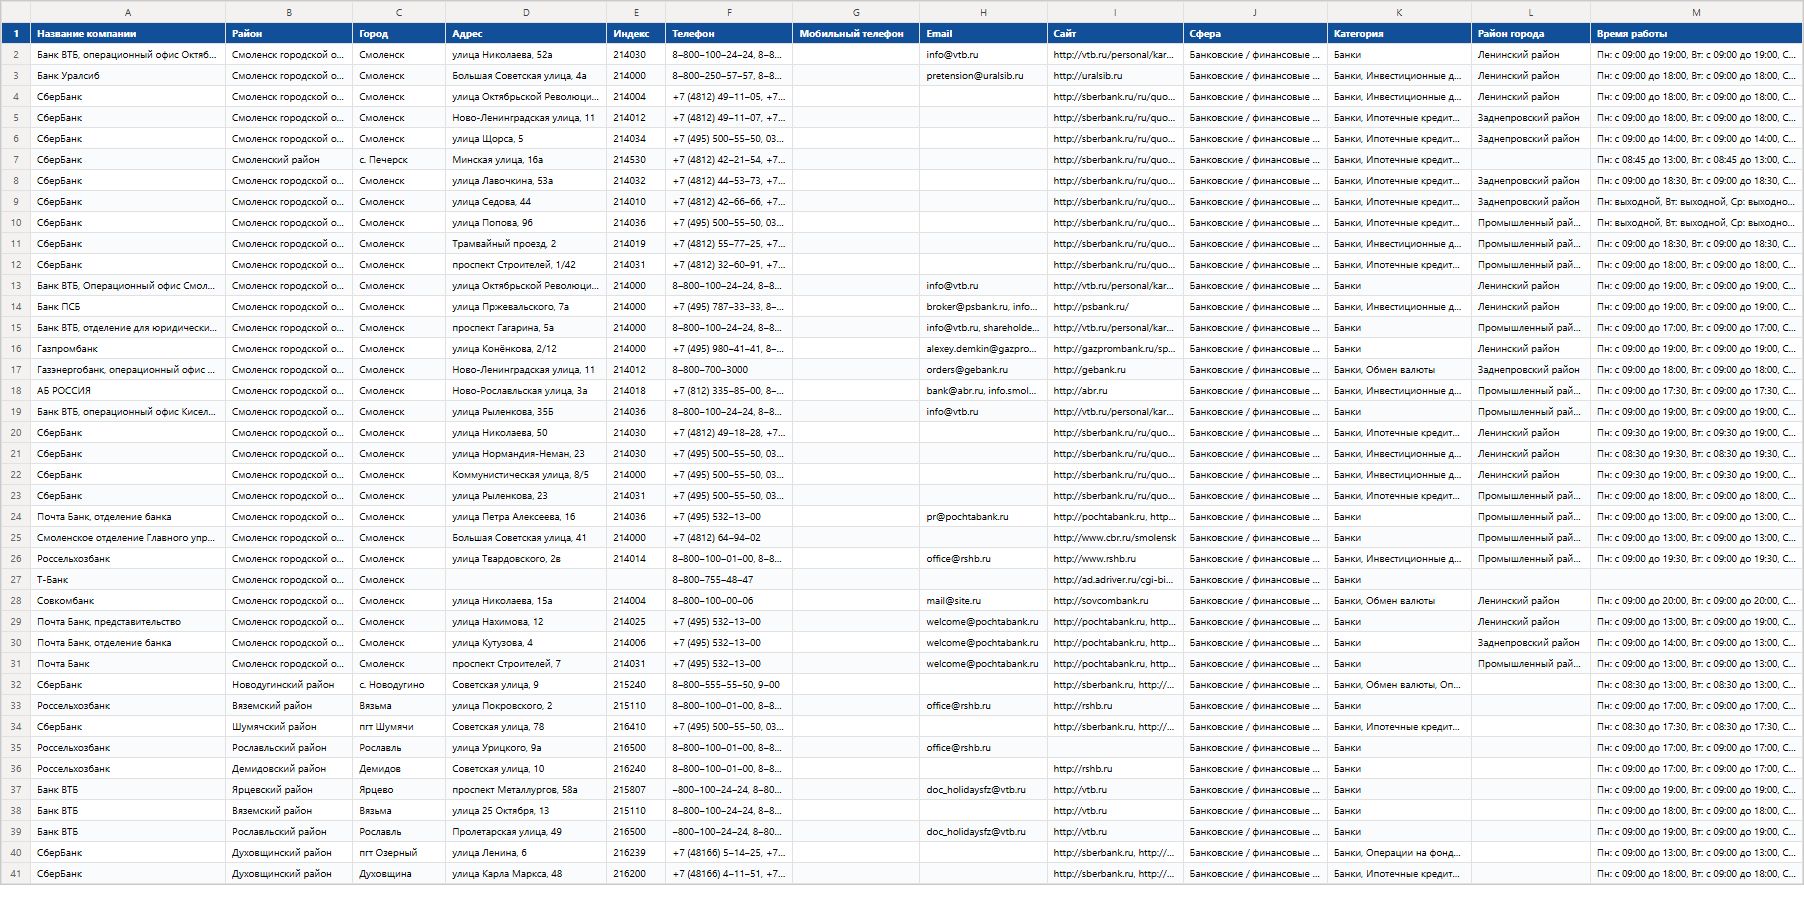Click the orders@gebank.ru email cell

(983, 370)
